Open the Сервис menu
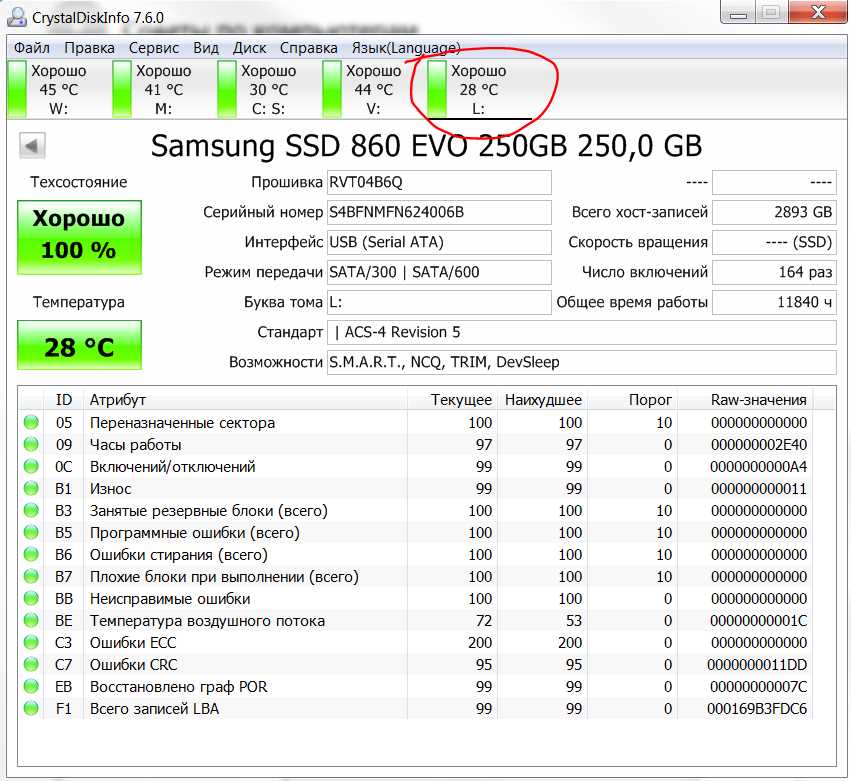The height and width of the screenshot is (781, 851). (x=154, y=48)
